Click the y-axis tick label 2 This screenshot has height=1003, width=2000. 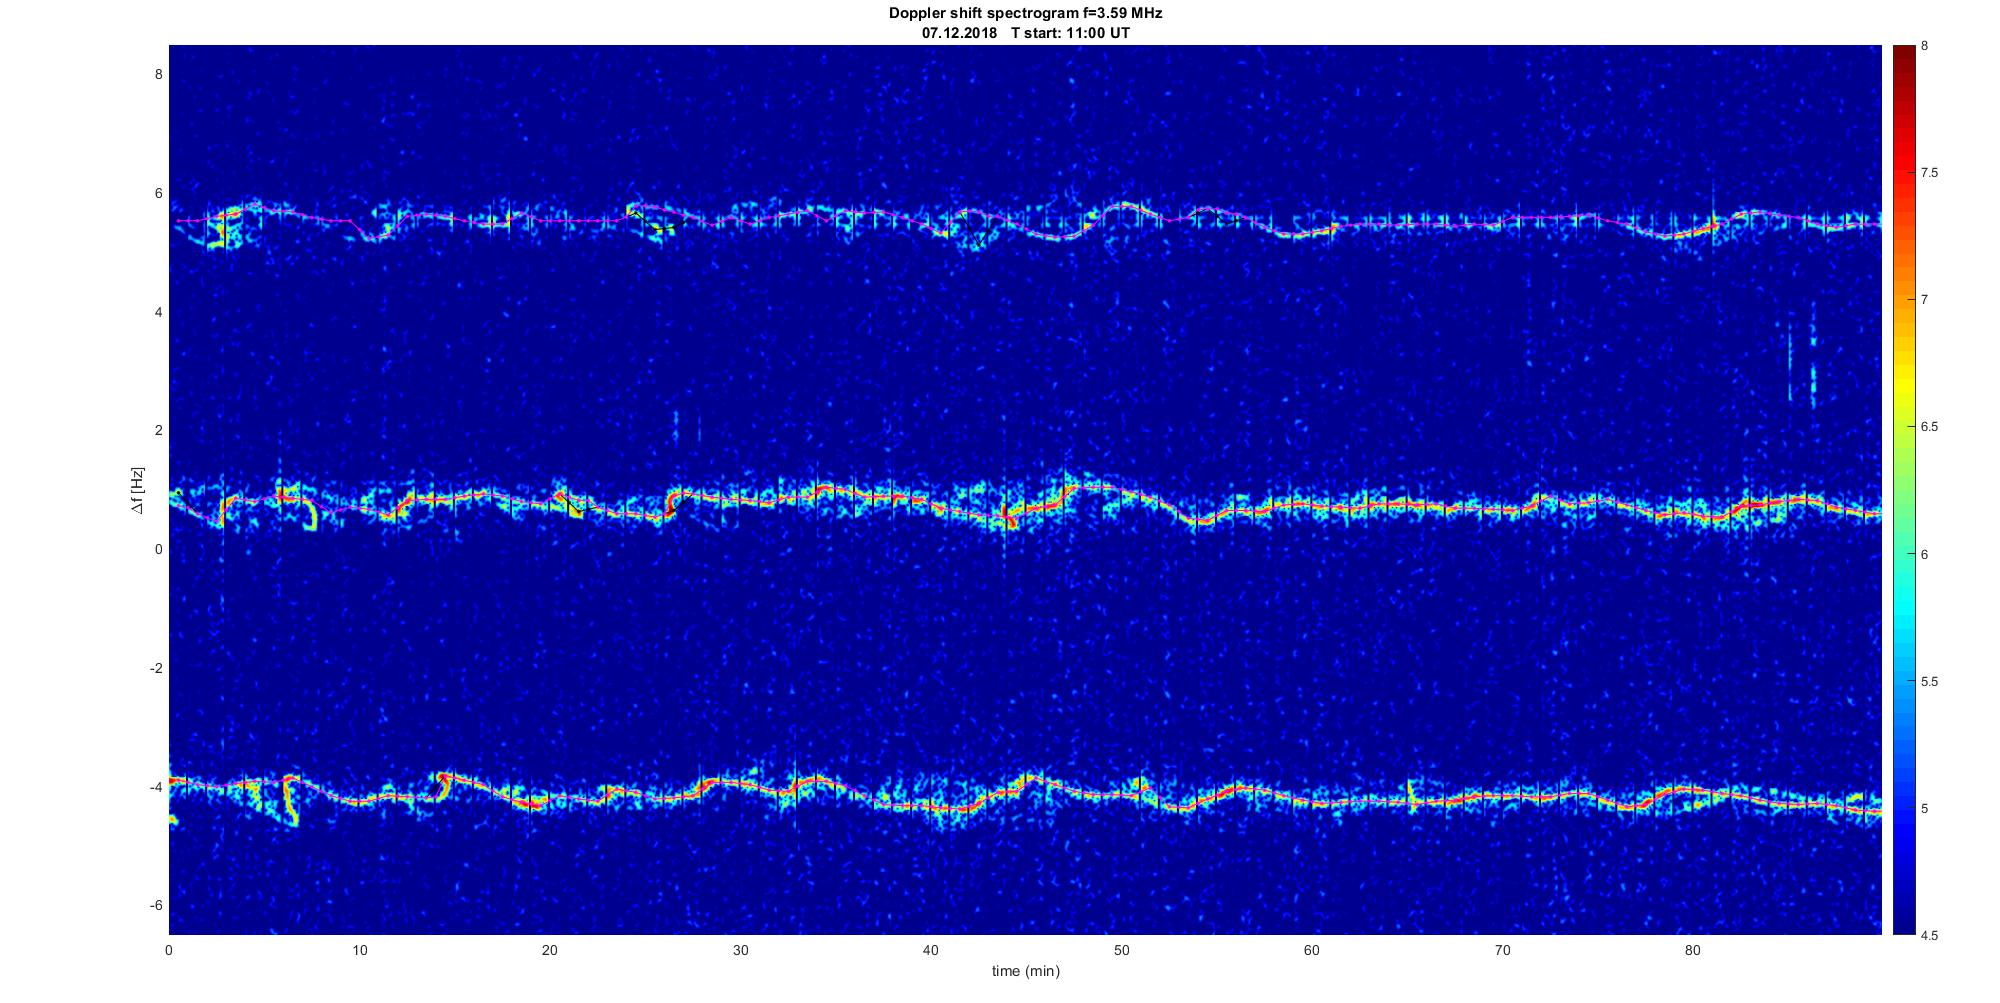(x=157, y=430)
